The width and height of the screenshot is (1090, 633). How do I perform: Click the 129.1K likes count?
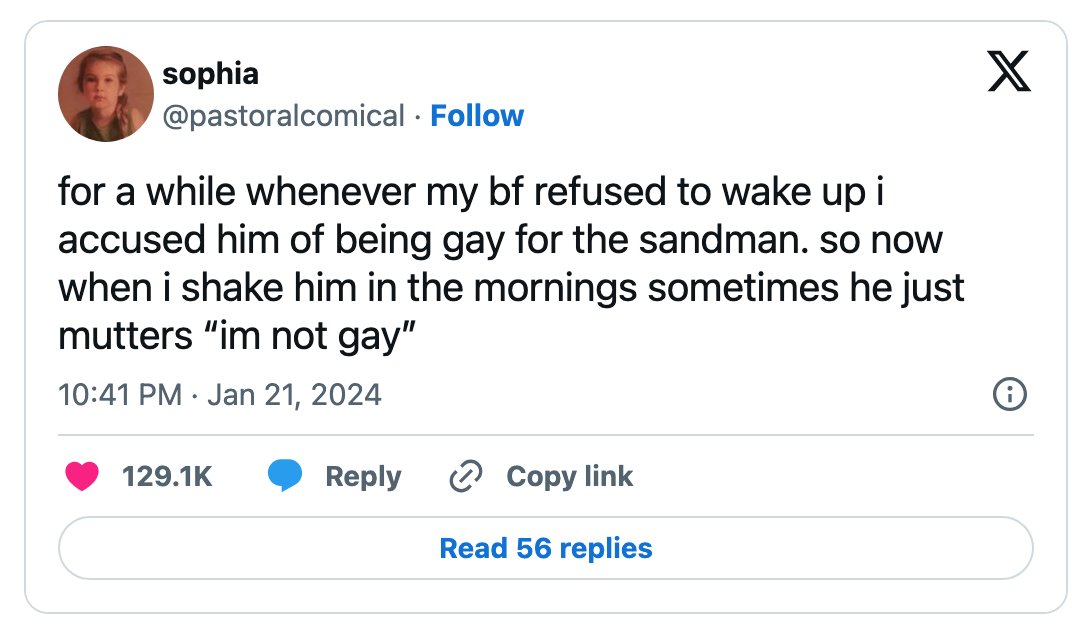(x=167, y=477)
